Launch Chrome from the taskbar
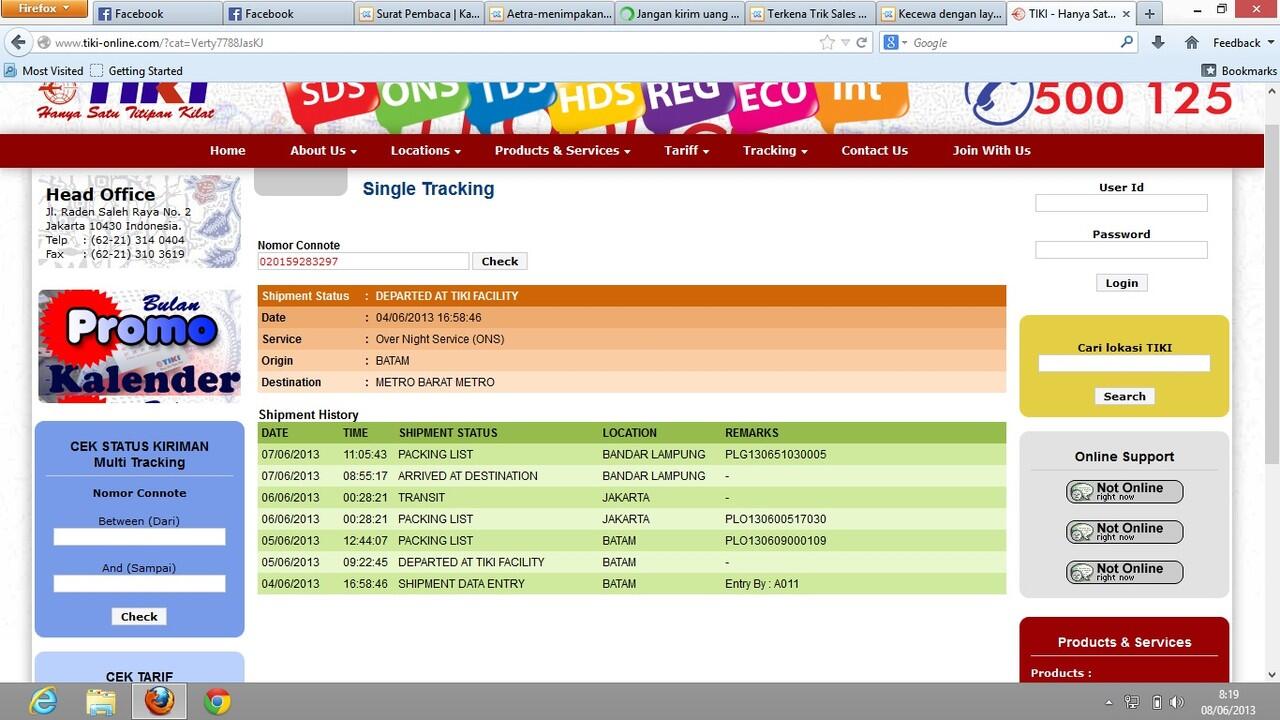 tap(217, 702)
